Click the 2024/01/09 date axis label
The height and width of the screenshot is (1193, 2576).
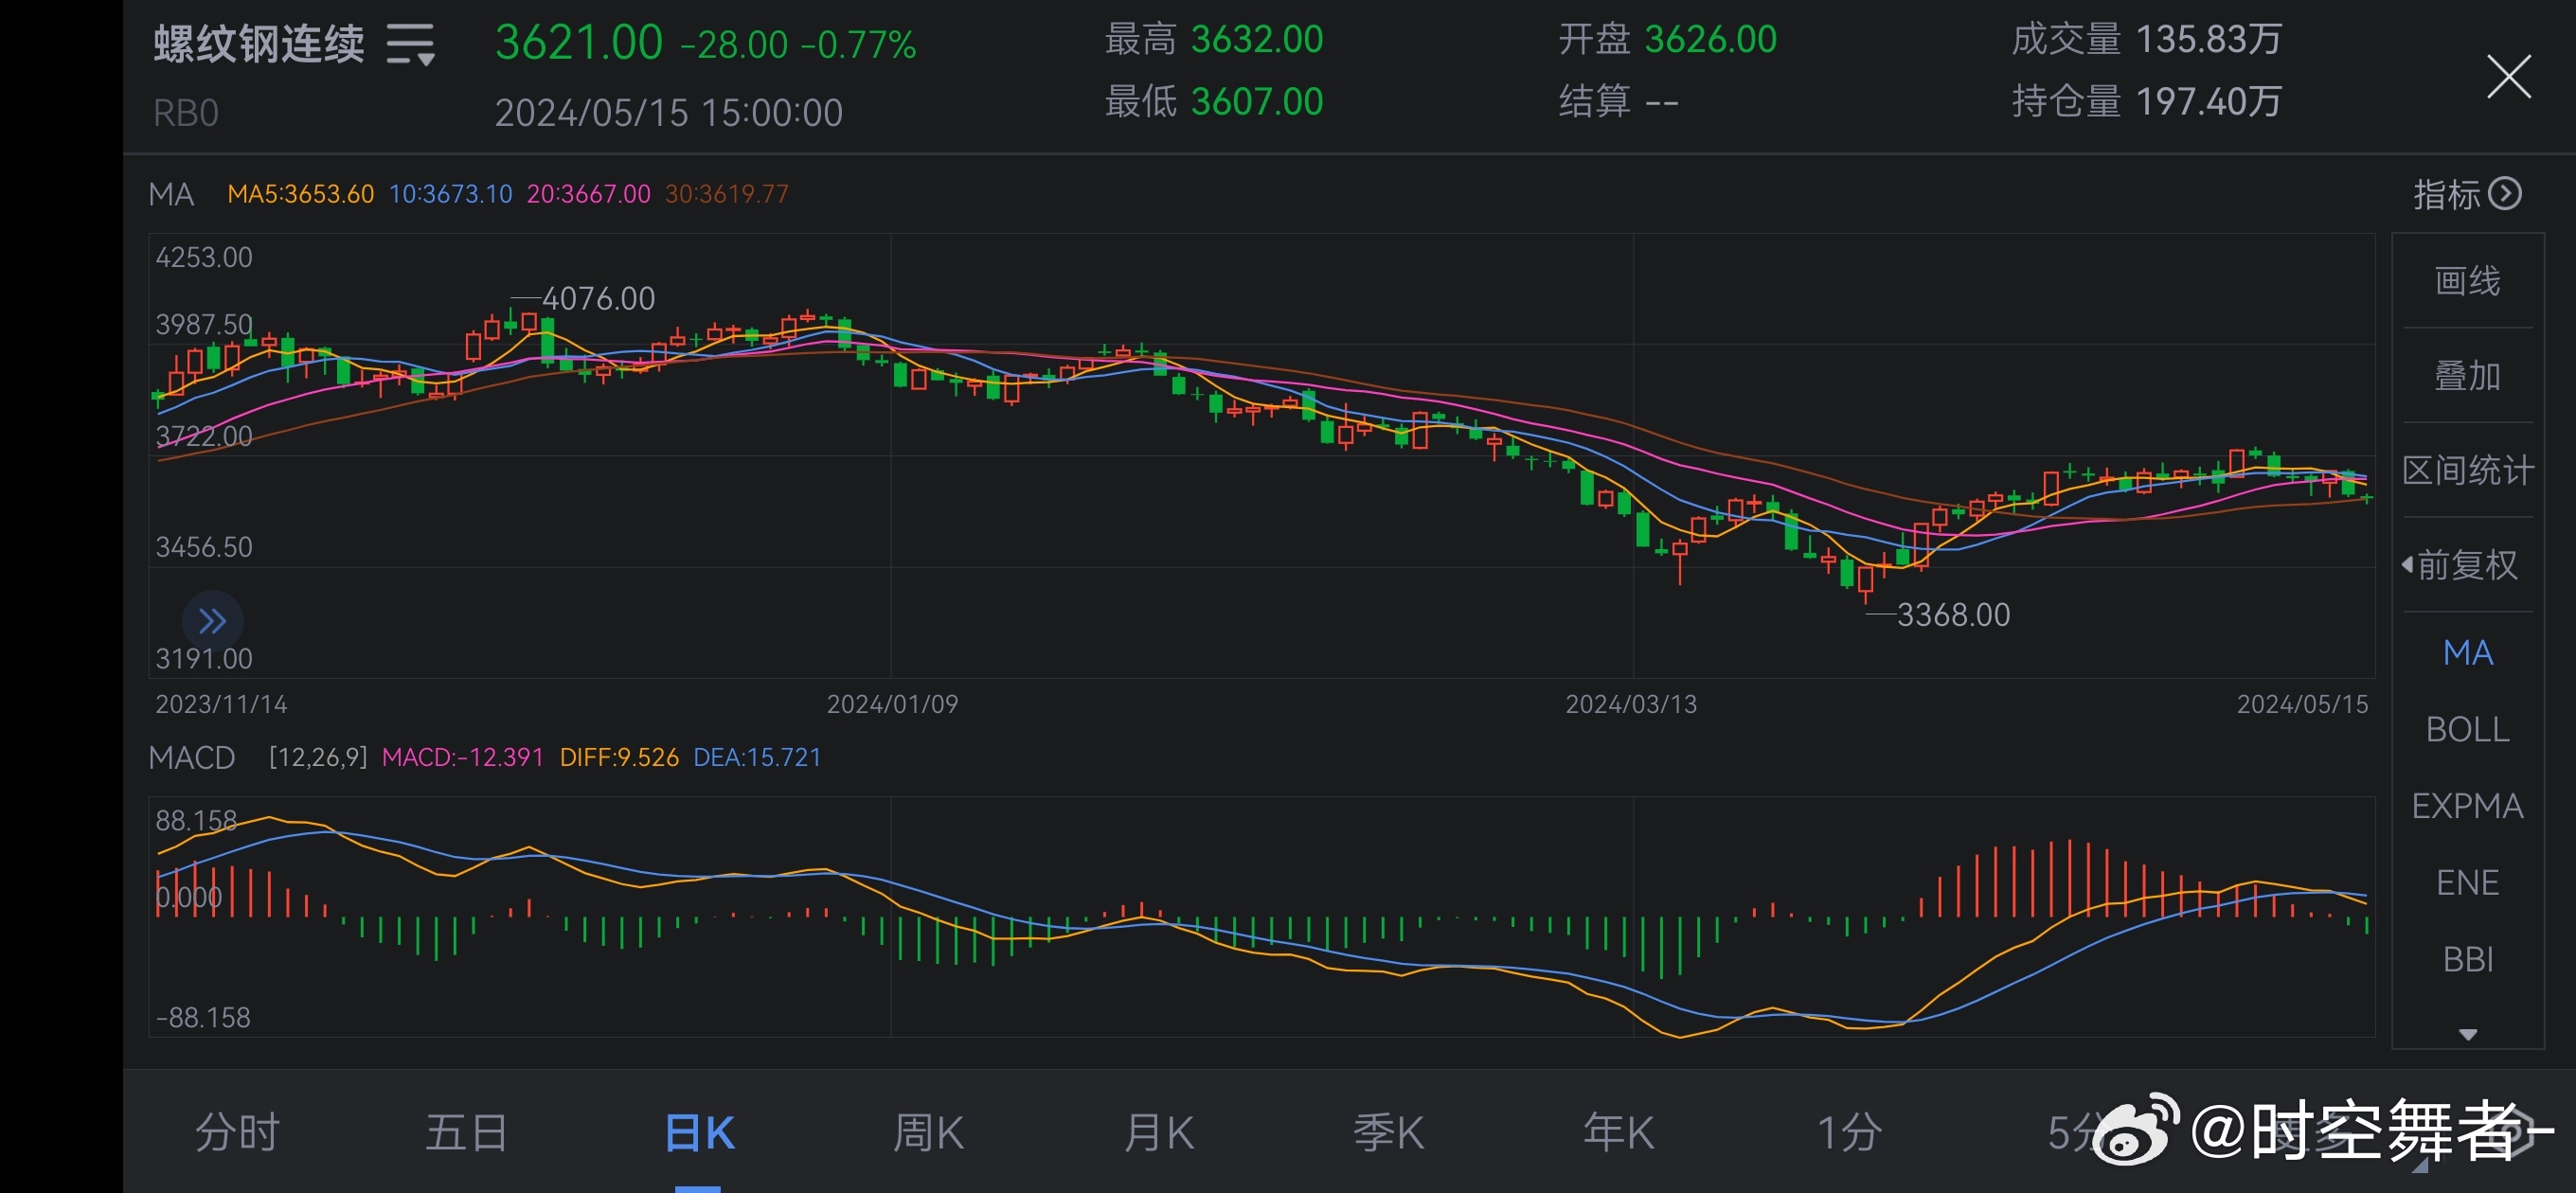click(892, 704)
